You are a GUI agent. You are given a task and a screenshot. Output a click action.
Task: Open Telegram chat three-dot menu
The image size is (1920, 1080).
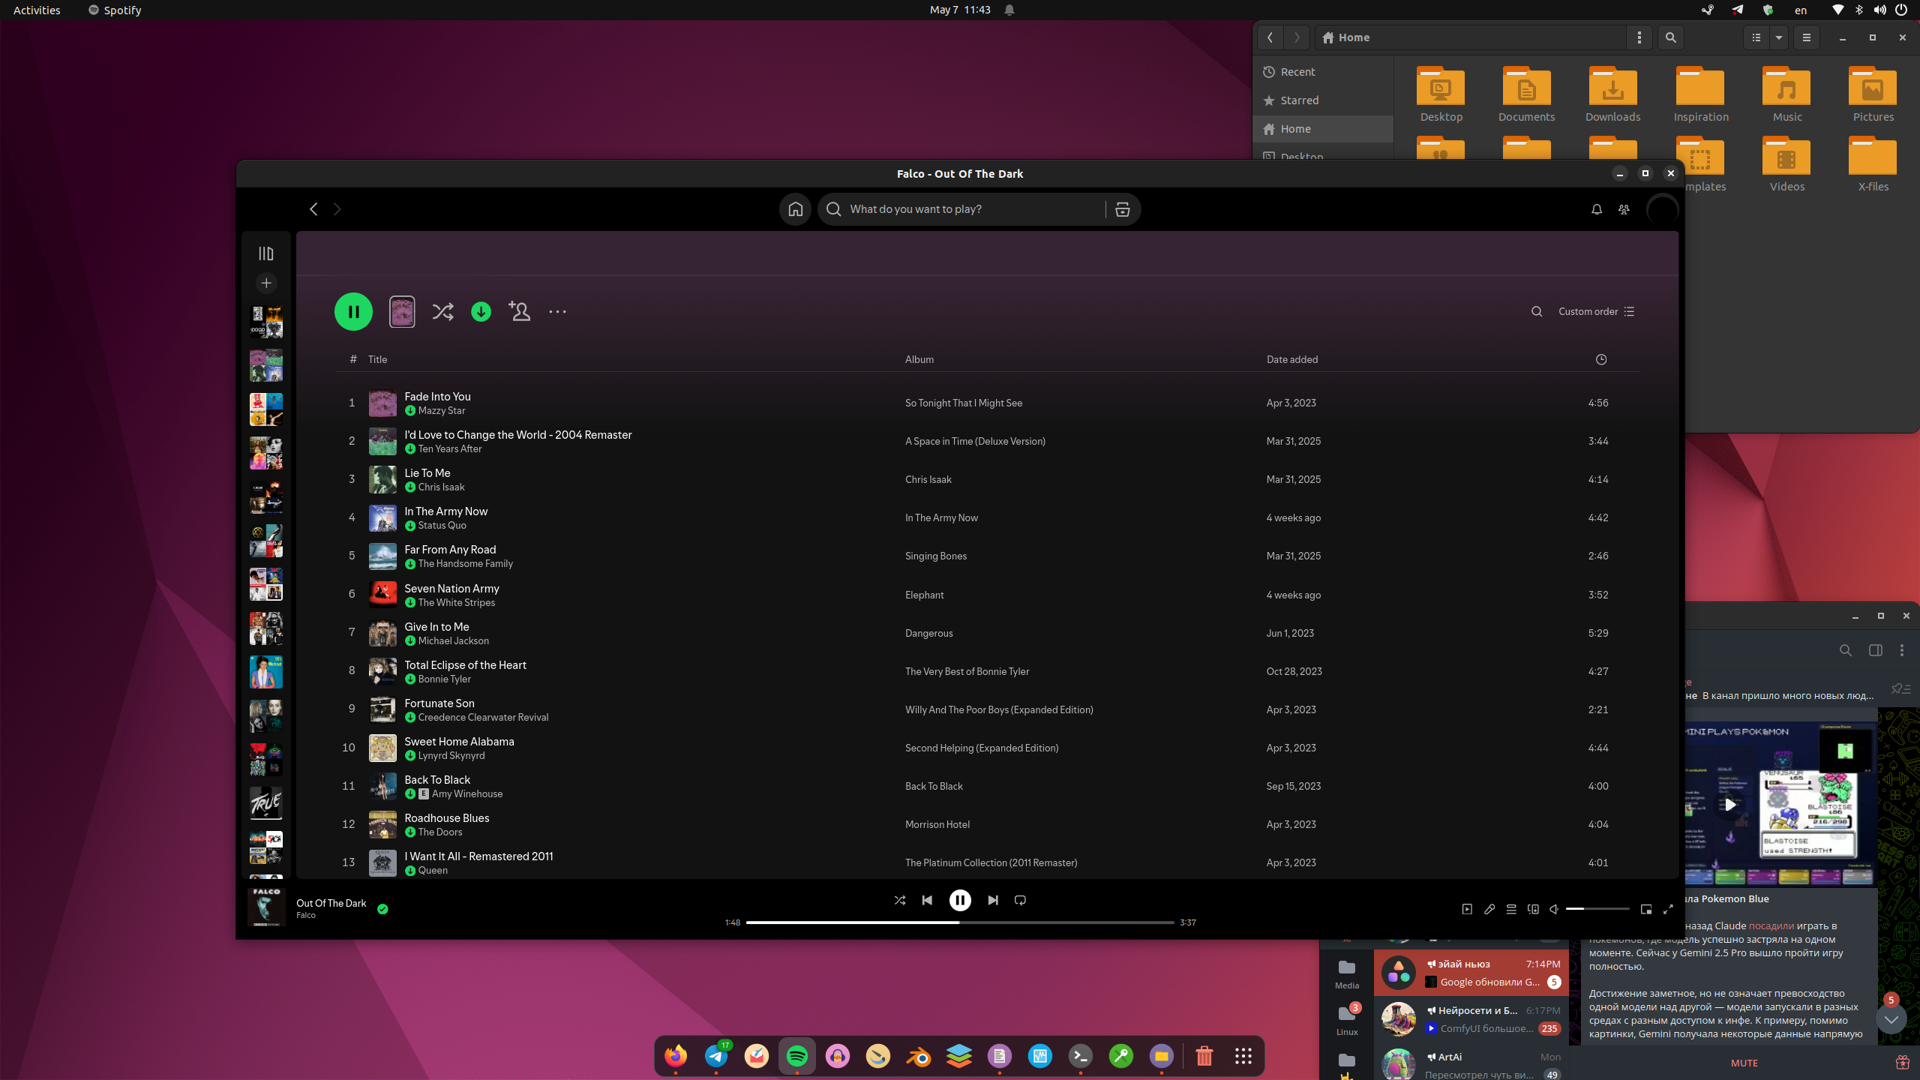tap(1901, 650)
